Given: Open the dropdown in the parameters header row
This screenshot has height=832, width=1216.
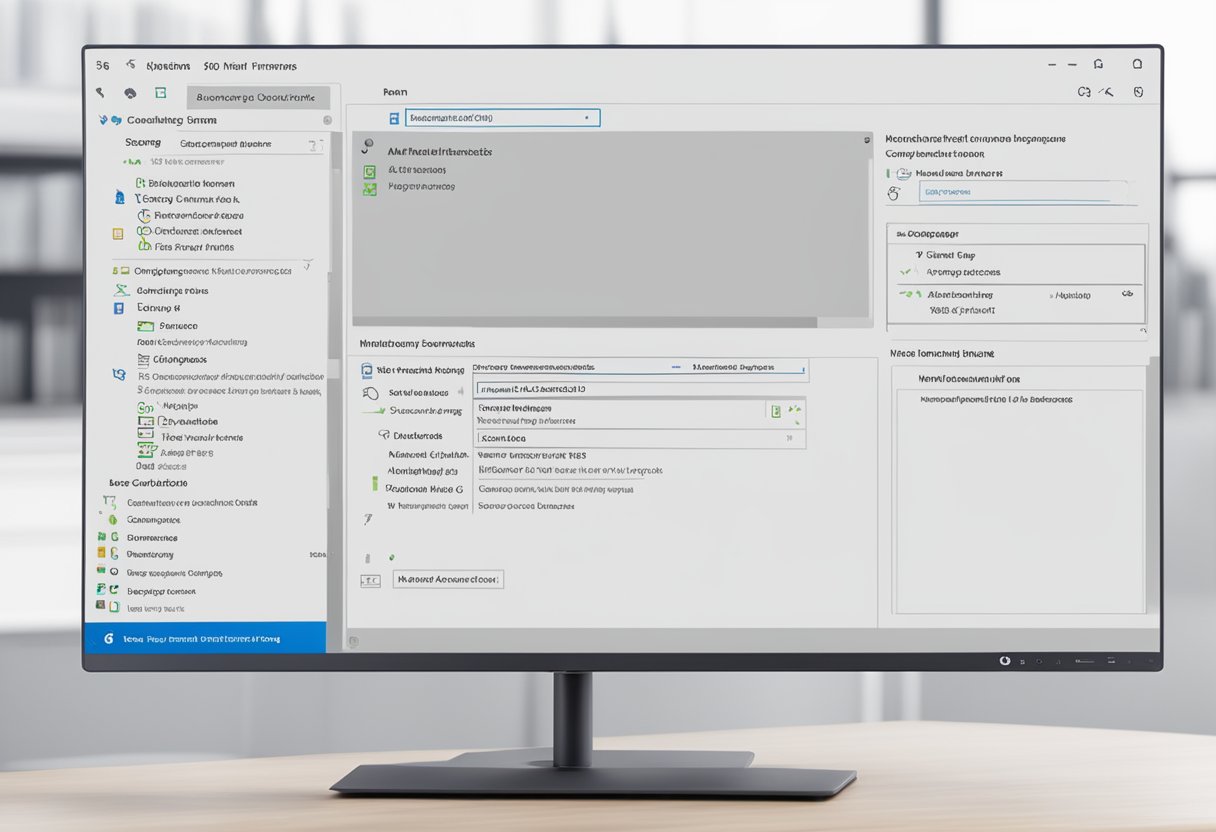Looking at the screenshot, I should (x=803, y=369).
